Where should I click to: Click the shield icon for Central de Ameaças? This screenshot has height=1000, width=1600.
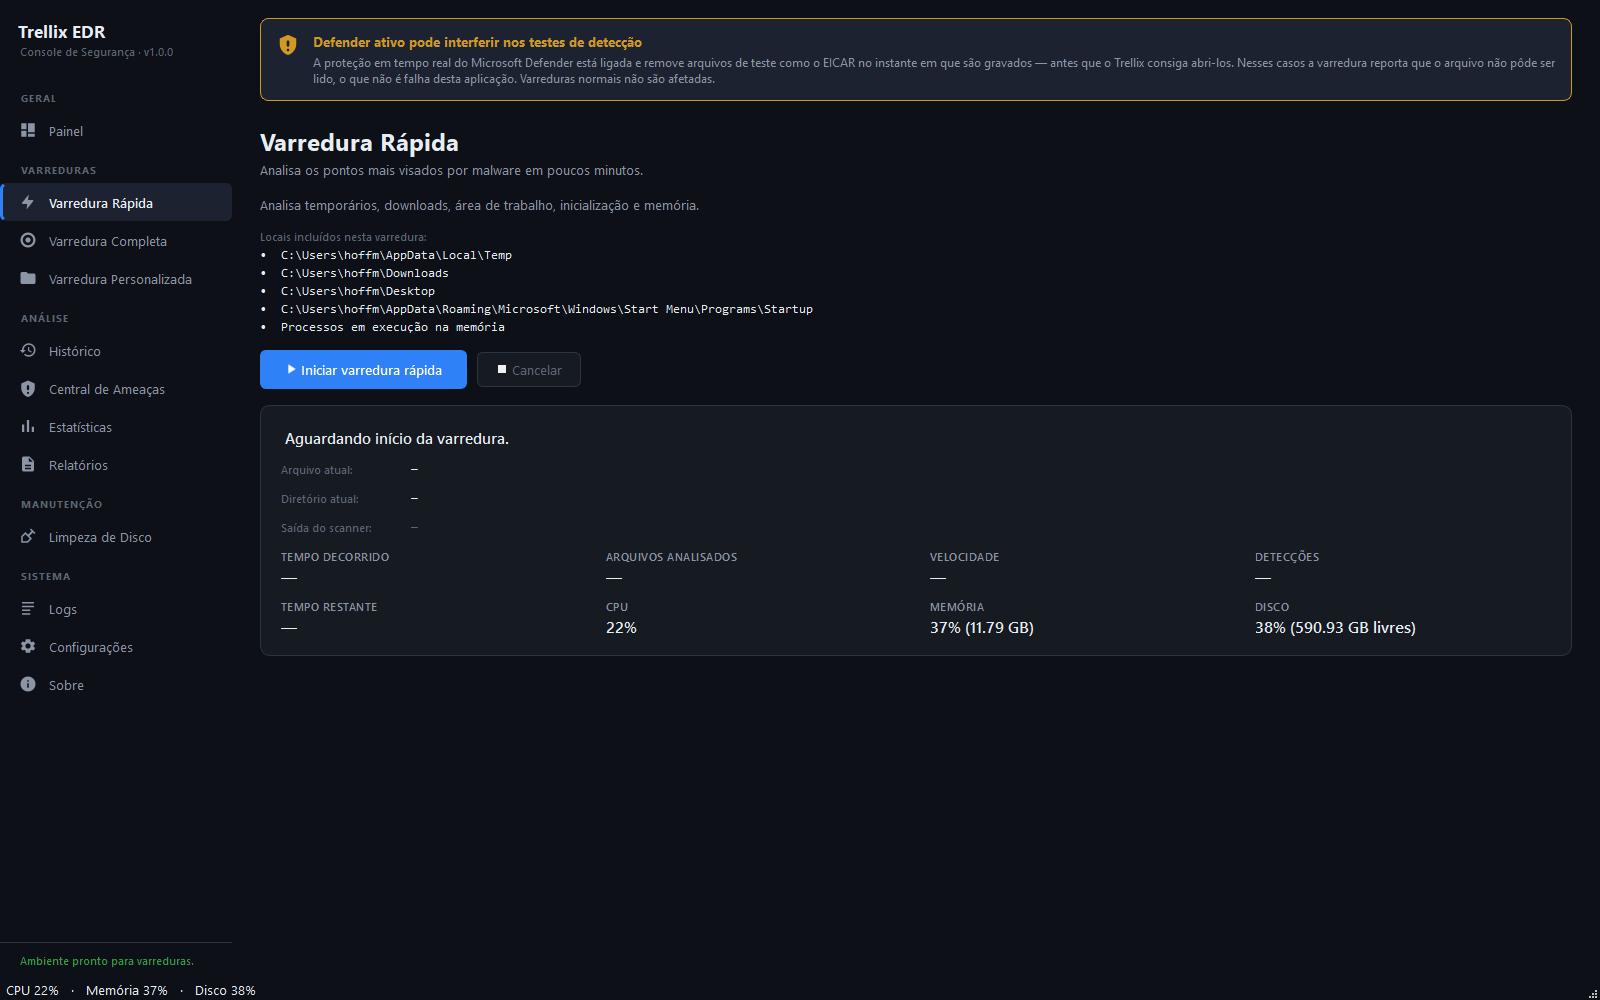(28, 388)
